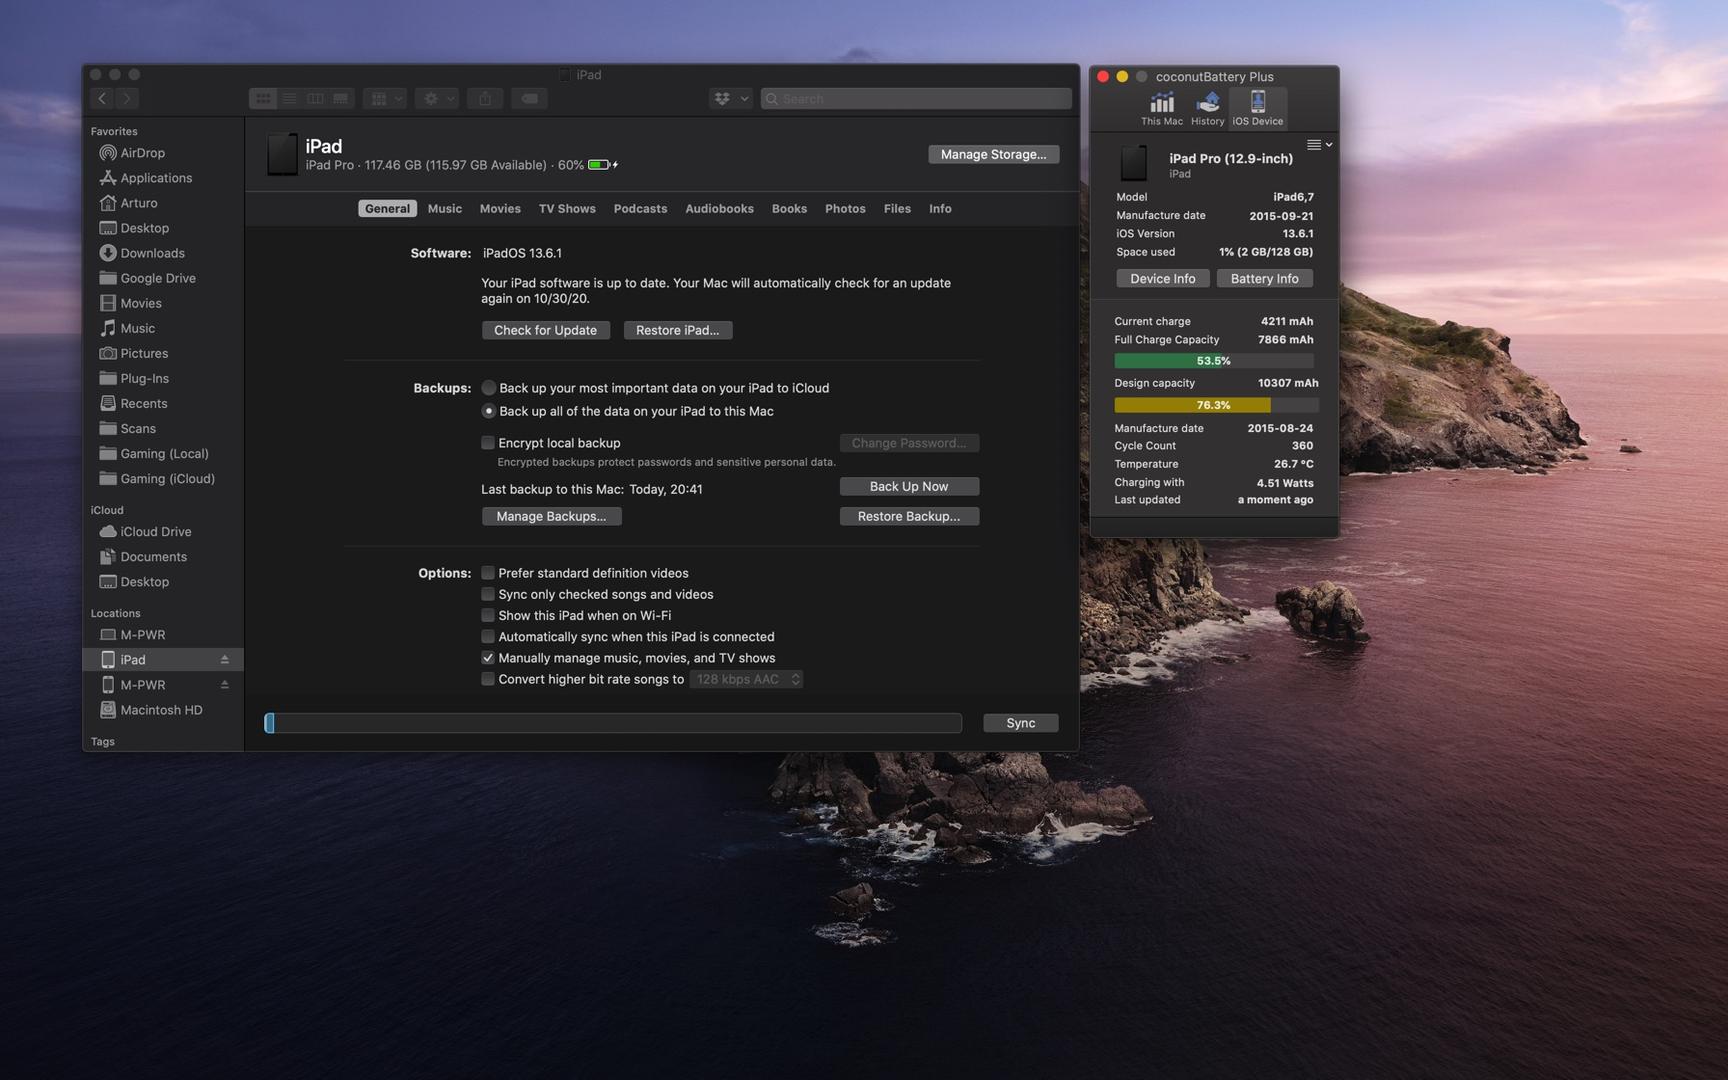Switch to the Podcasts tab
Screen dimensions: 1728x1080
640,209
